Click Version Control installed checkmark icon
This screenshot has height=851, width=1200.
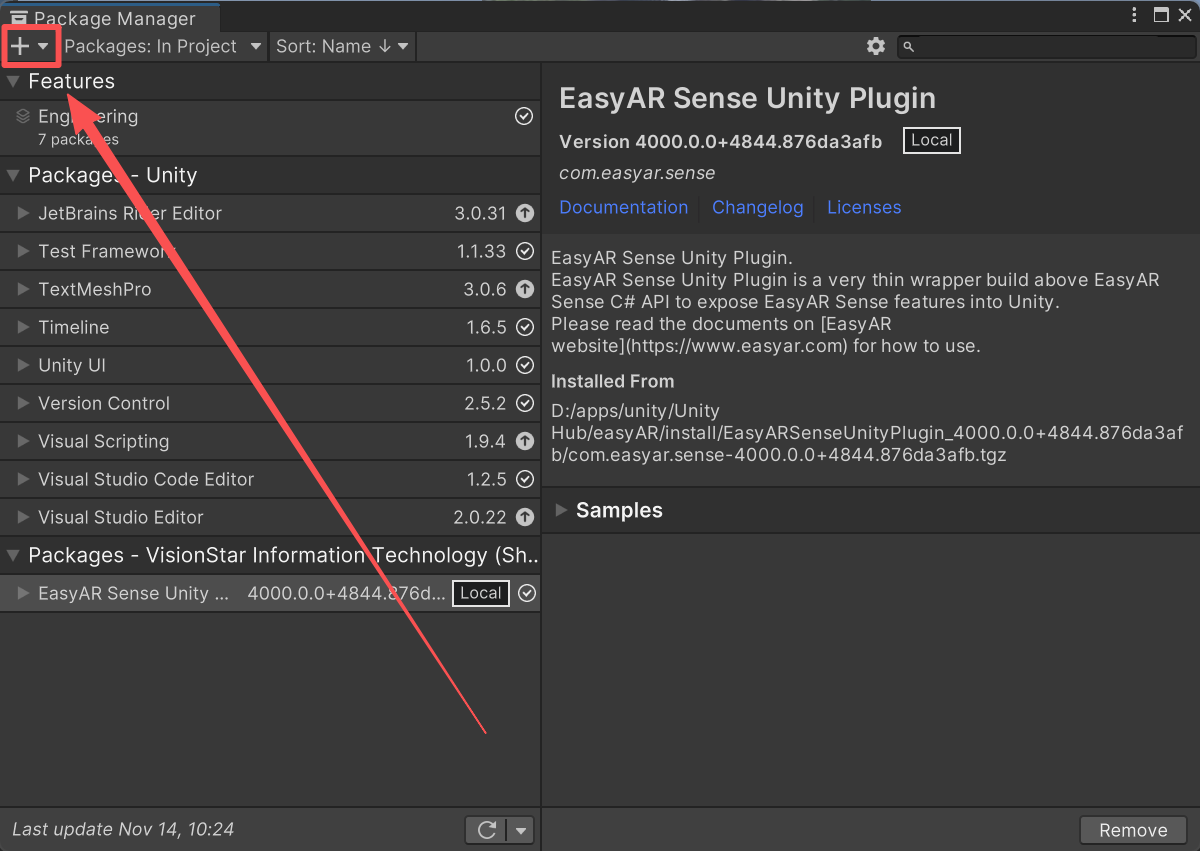(x=525, y=403)
